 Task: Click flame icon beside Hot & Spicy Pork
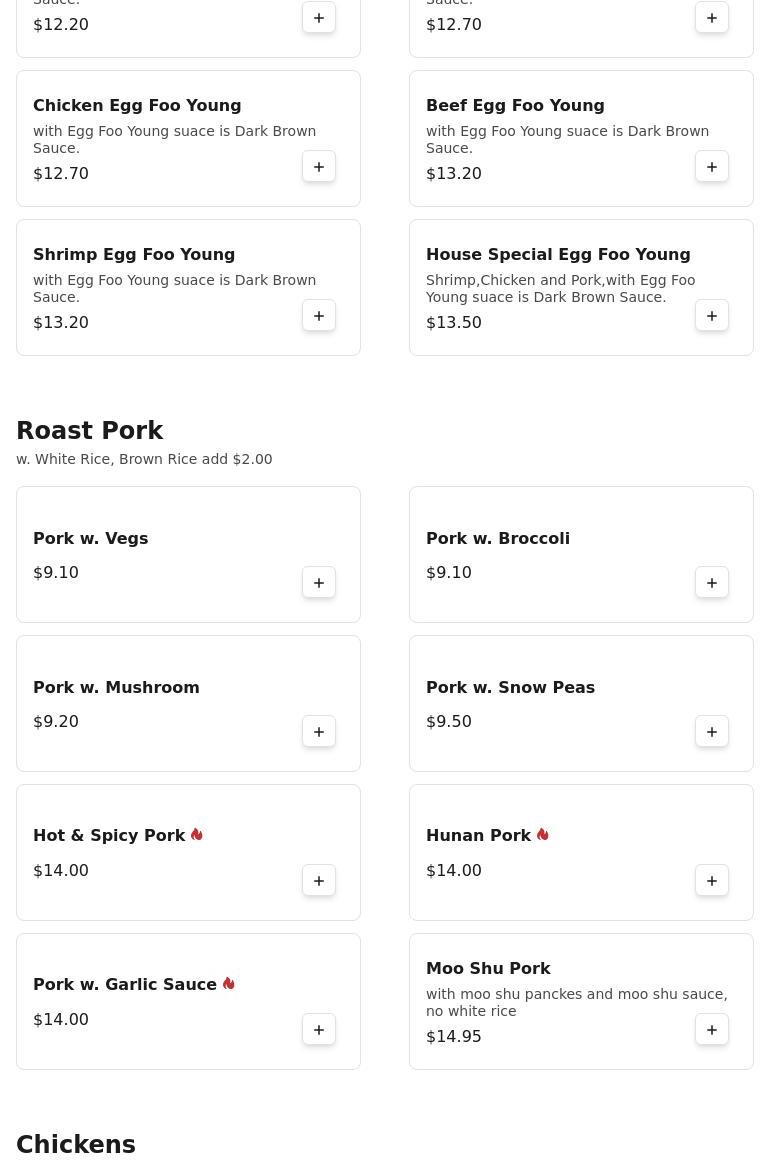coord(197,835)
